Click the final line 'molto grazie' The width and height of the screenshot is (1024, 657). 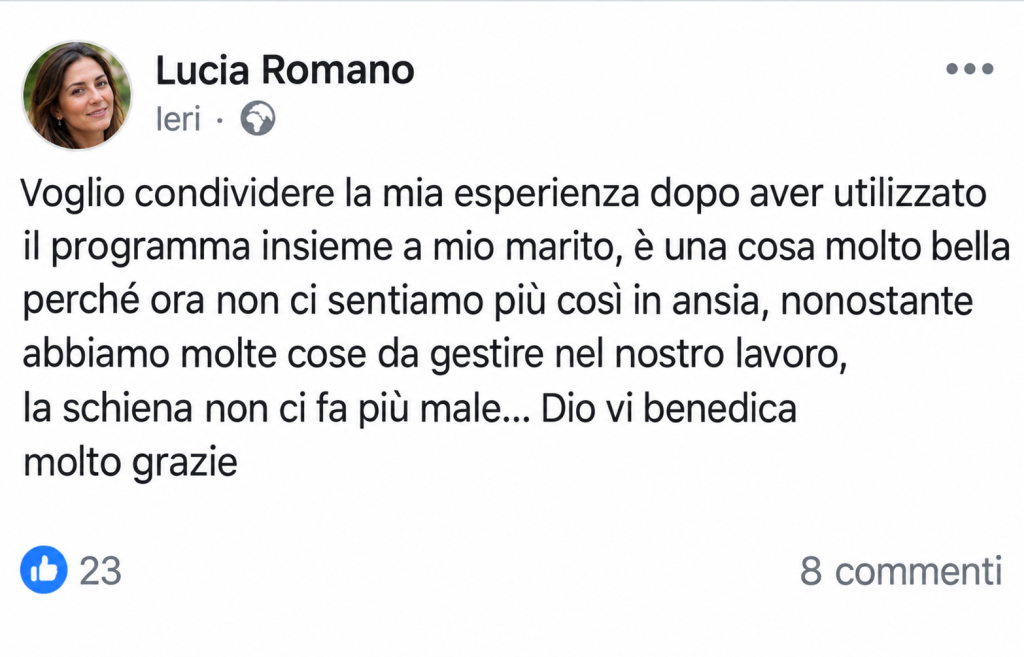(130, 464)
